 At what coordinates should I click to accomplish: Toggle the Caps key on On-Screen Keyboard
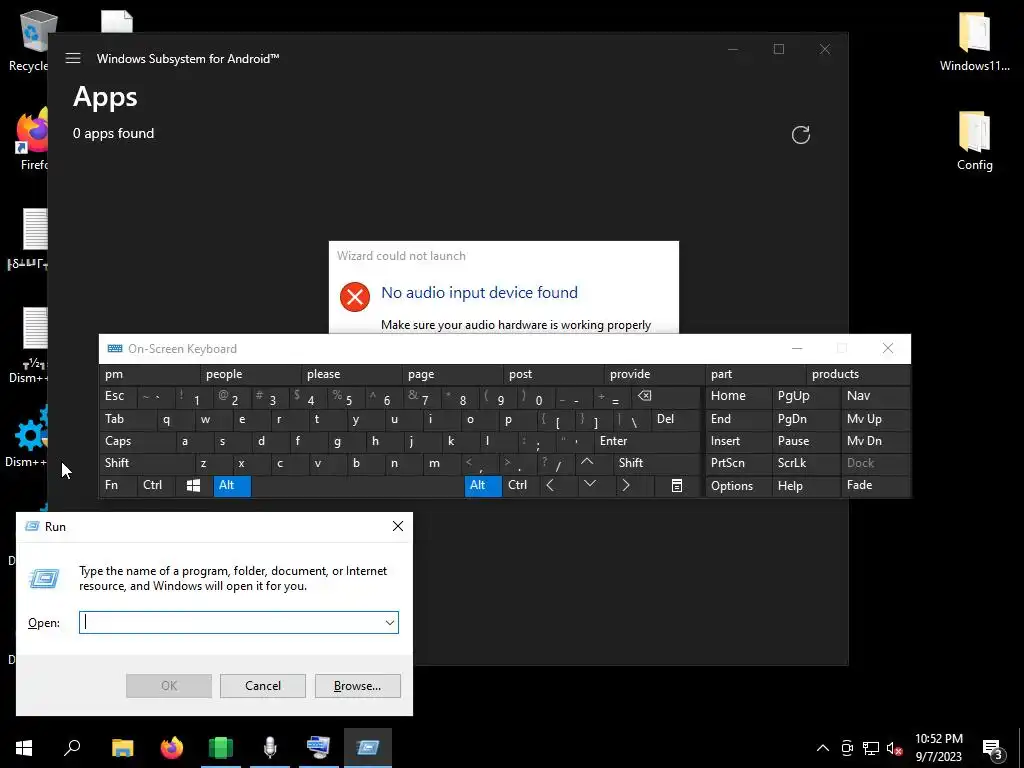[x=136, y=441]
